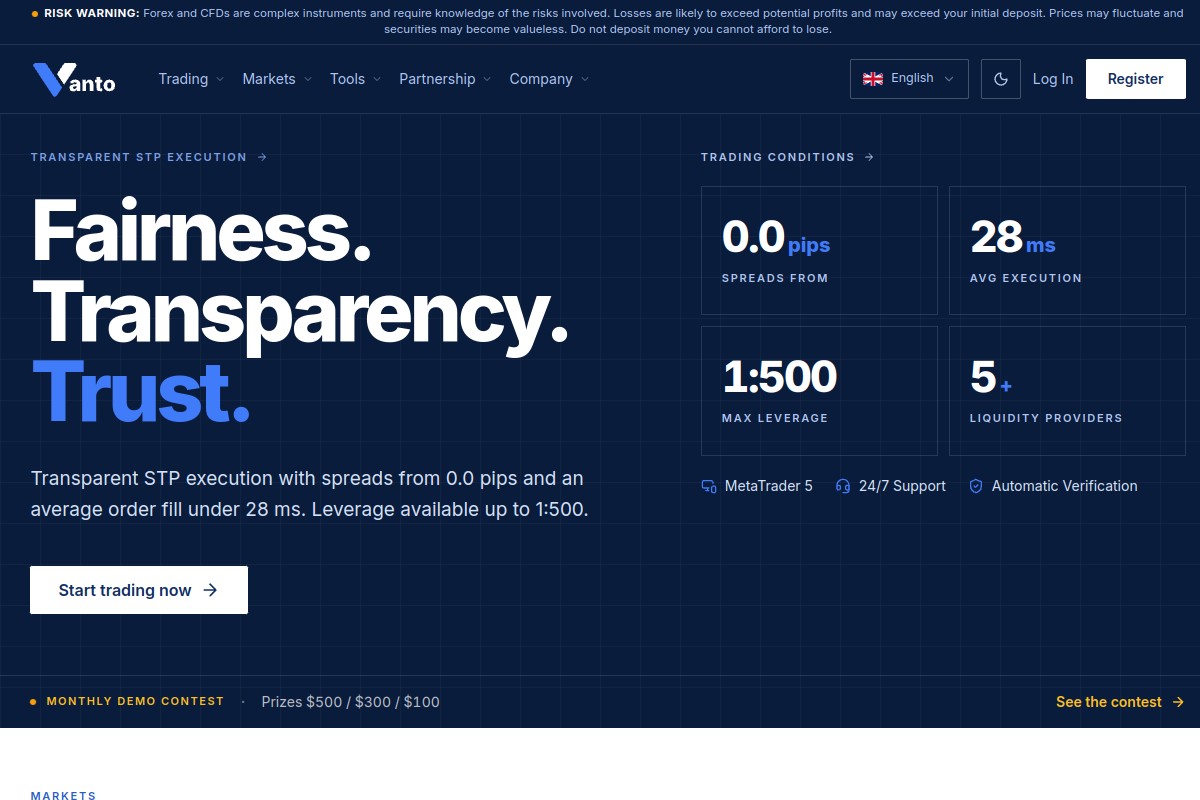
Task: Expand the Markets menu
Action: [277, 79]
